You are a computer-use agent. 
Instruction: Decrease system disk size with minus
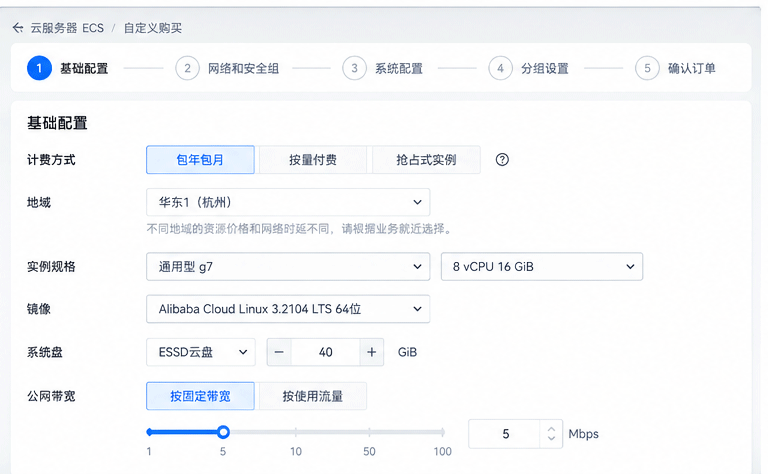click(279, 352)
